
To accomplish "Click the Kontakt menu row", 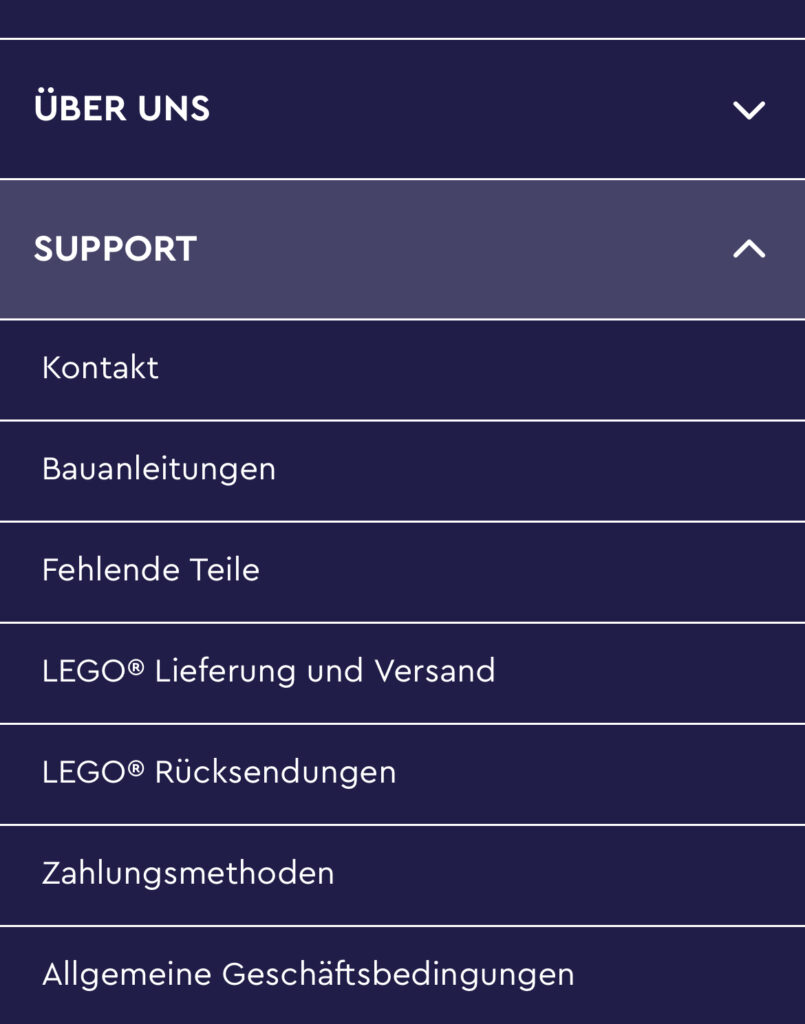I will (x=402, y=370).
